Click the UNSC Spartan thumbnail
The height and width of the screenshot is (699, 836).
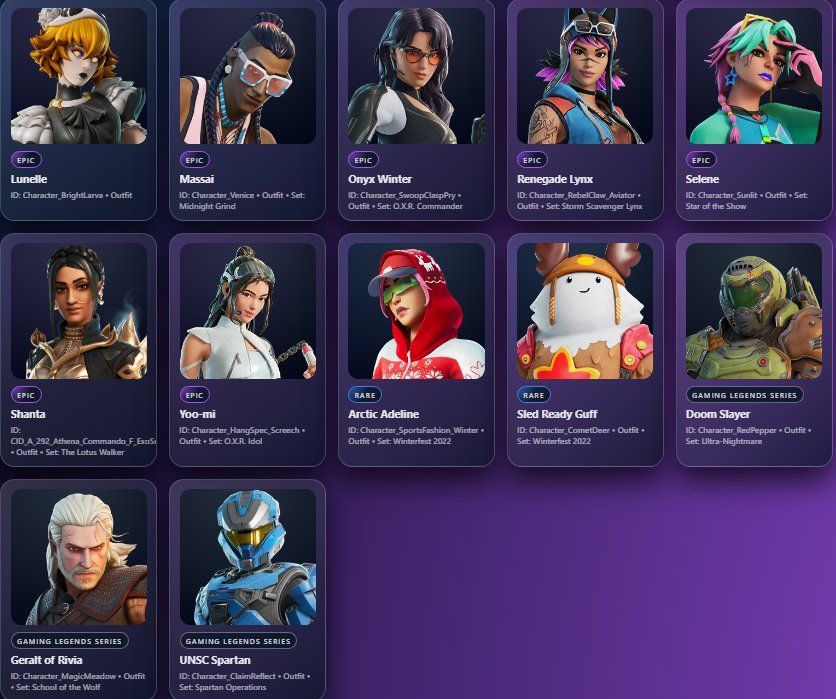point(248,557)
